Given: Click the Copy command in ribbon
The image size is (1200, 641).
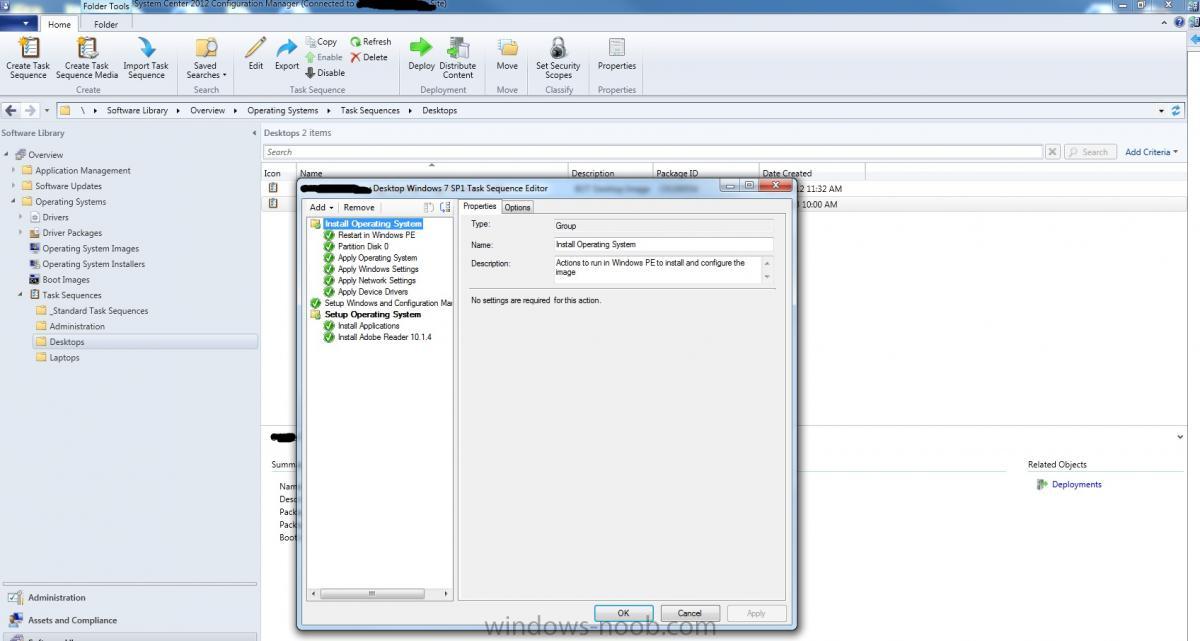Looking at the screenshot, I should pos(321,42).
